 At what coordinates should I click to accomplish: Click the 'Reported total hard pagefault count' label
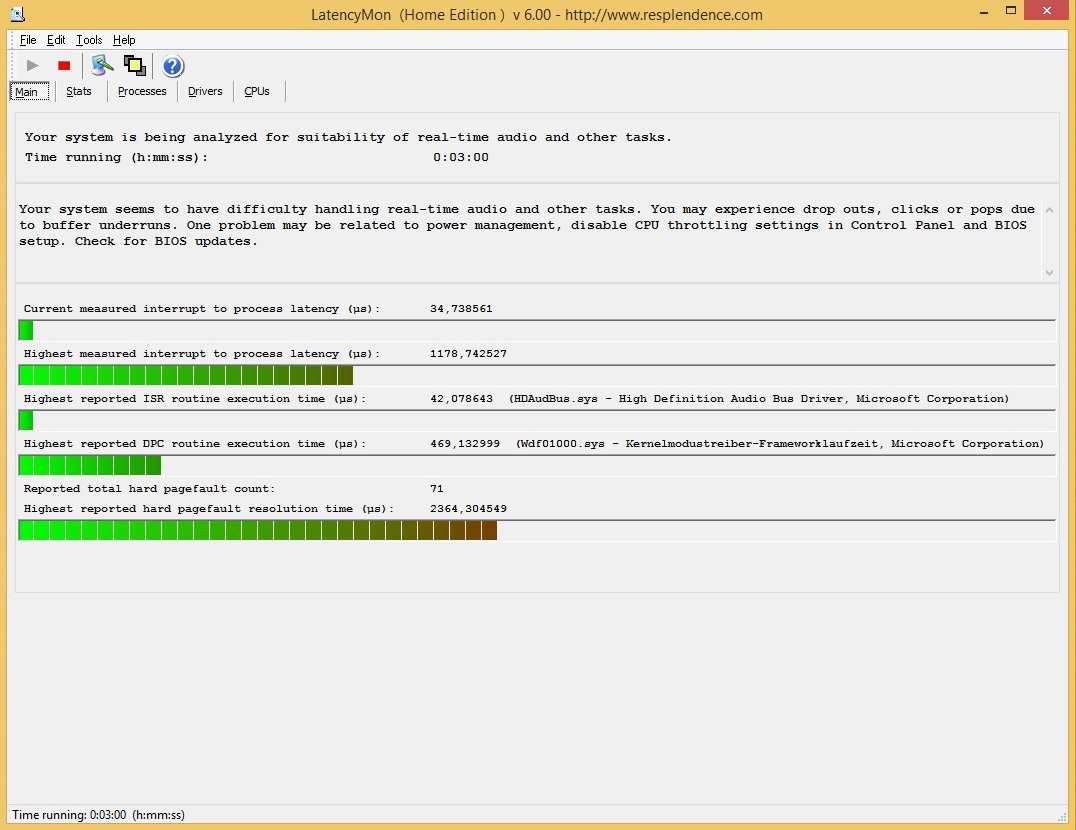pyautogui.click(x=149, y=488)
